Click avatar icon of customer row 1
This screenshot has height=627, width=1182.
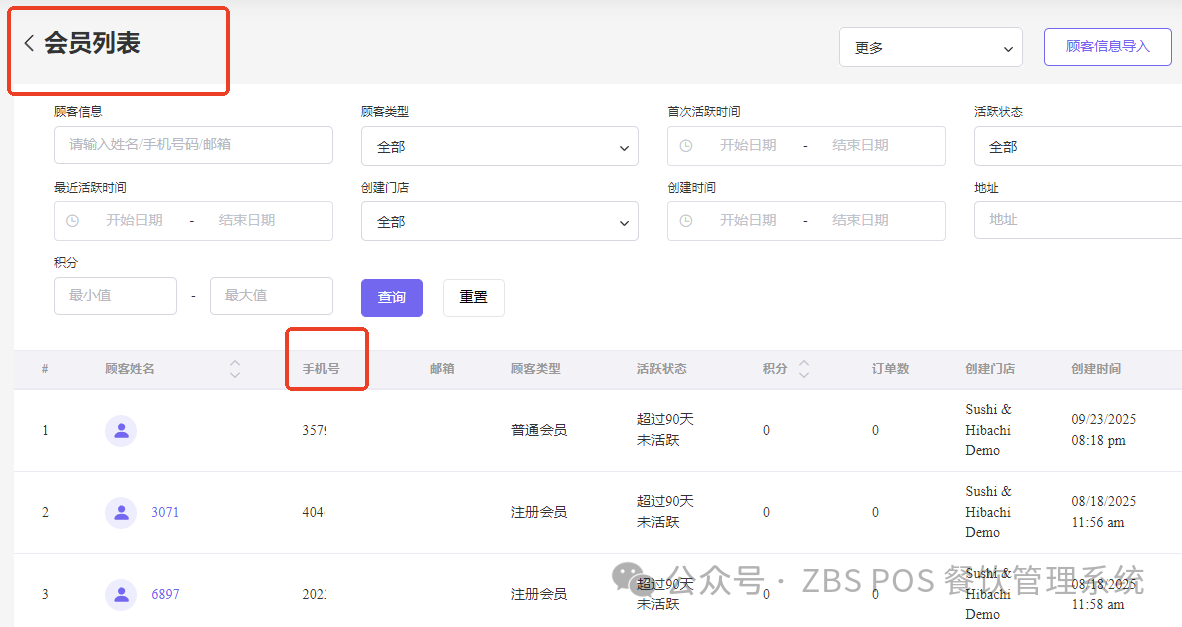coord(121,431)
